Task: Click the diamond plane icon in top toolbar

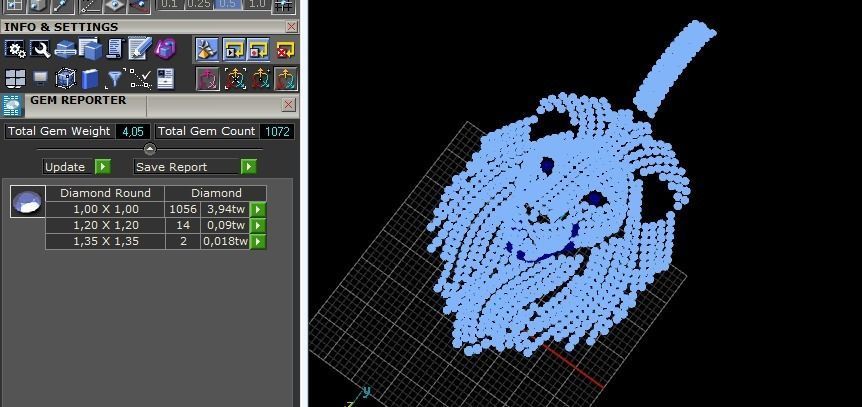Action: coord(114,6)
